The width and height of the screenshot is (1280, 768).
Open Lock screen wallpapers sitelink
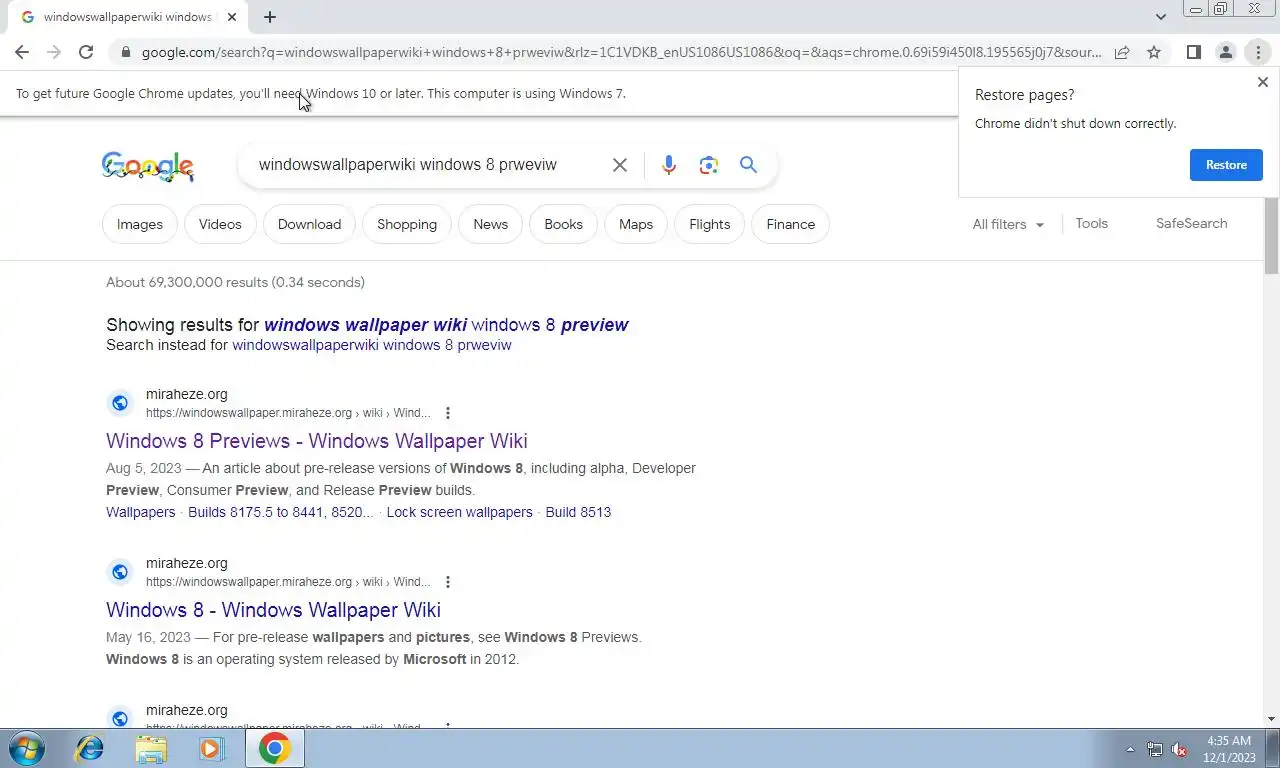[x=459, y=512]
